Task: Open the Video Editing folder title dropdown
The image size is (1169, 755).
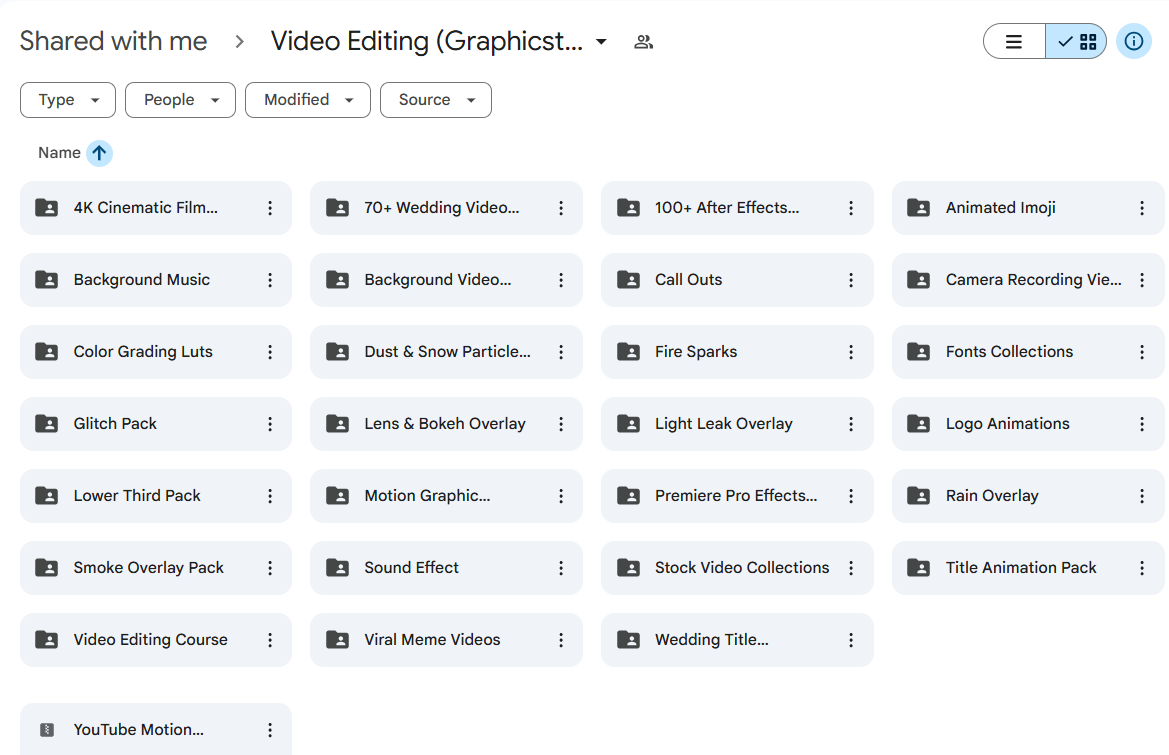Action: [x=601, y=42]
